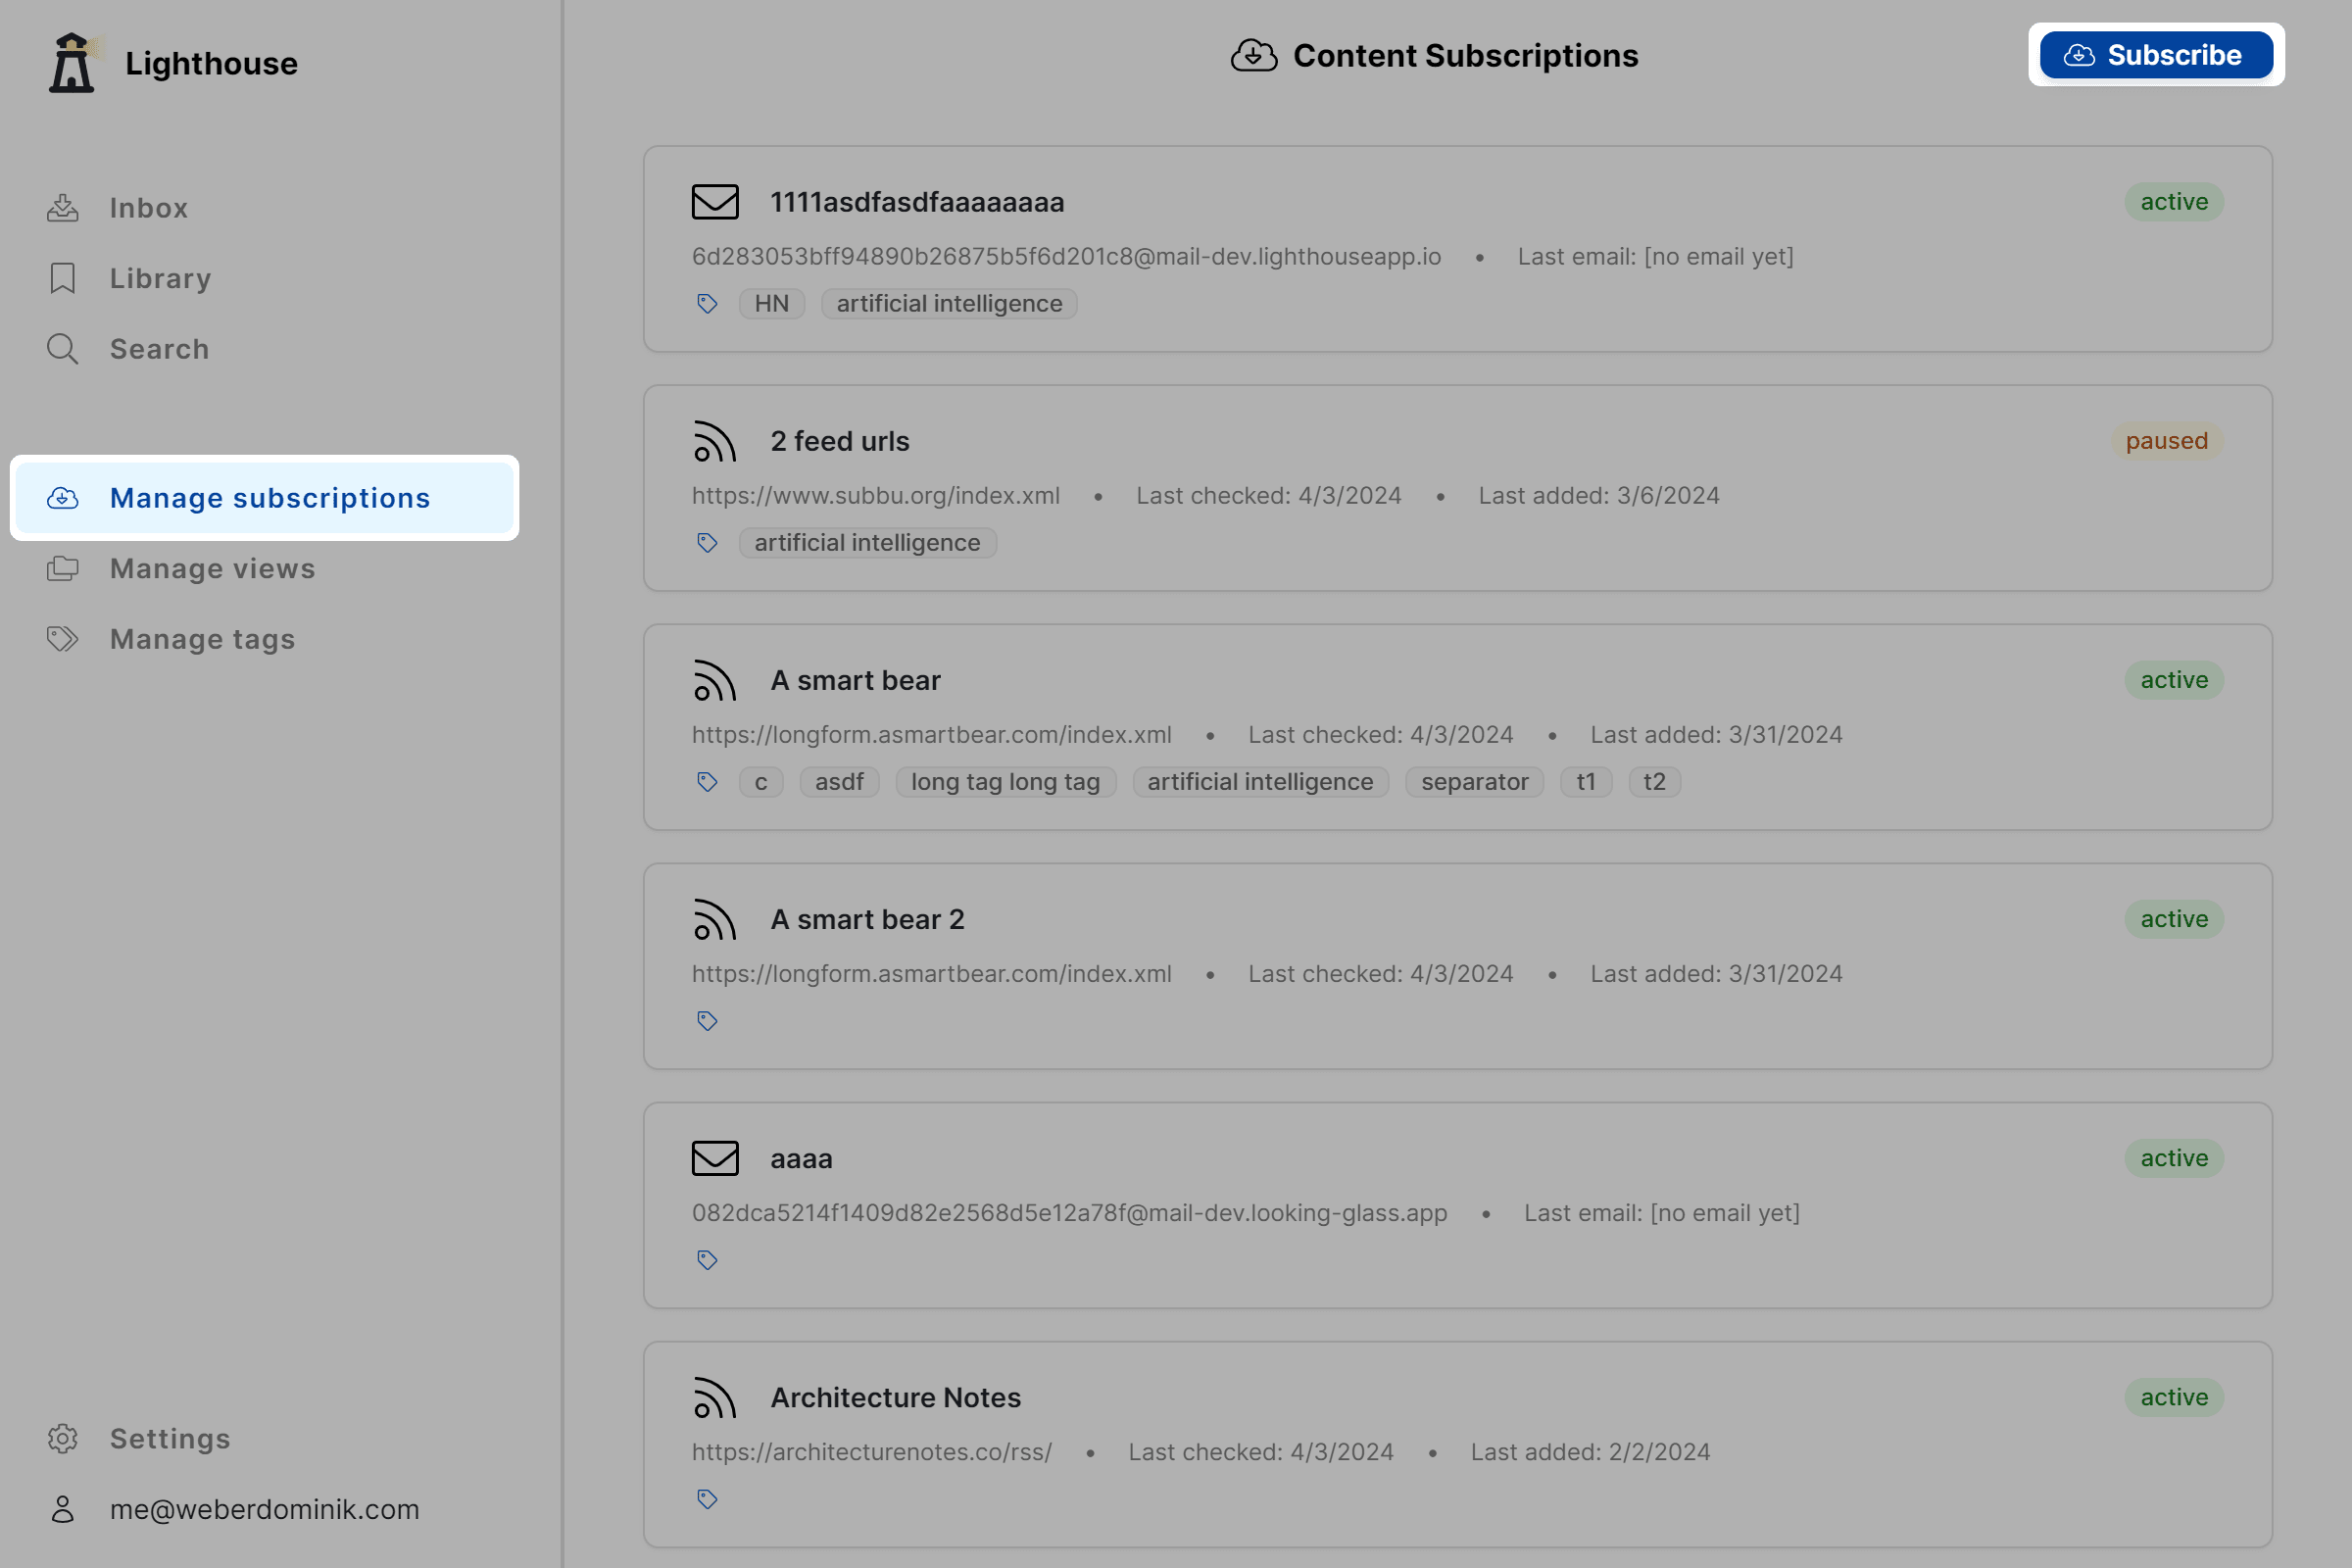Click the tag icon in Architecture Notes card
The width and height of the screenshot is (2352, 1568).
[707, 1499]
